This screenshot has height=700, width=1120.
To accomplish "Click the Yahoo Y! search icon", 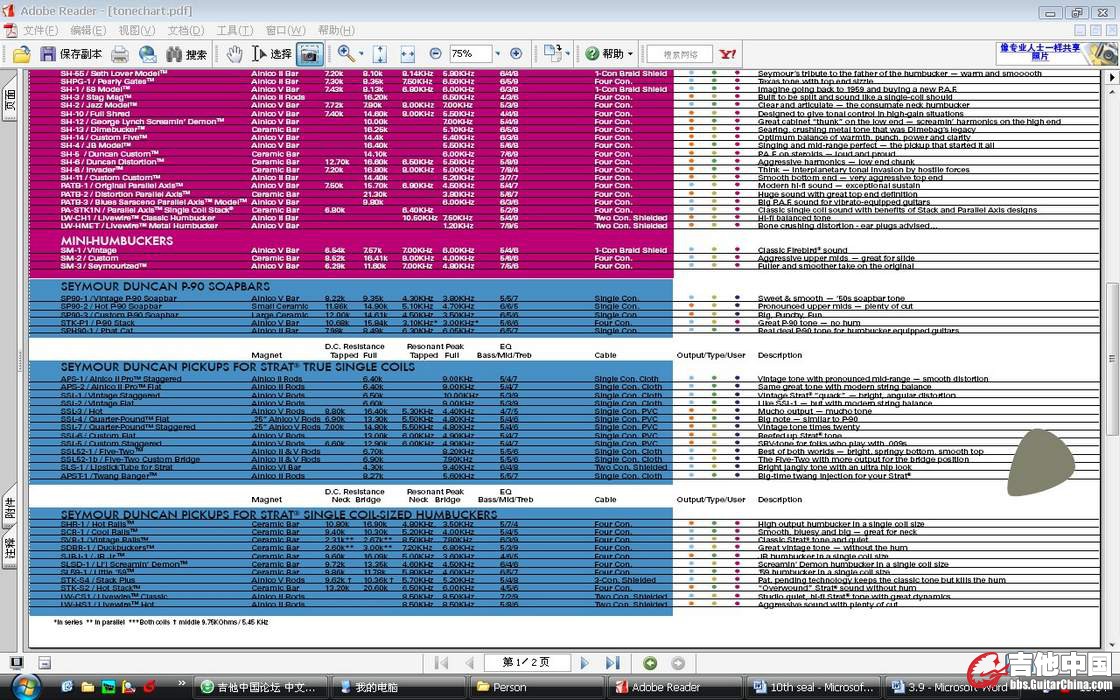I will click(x=727, y=54).
